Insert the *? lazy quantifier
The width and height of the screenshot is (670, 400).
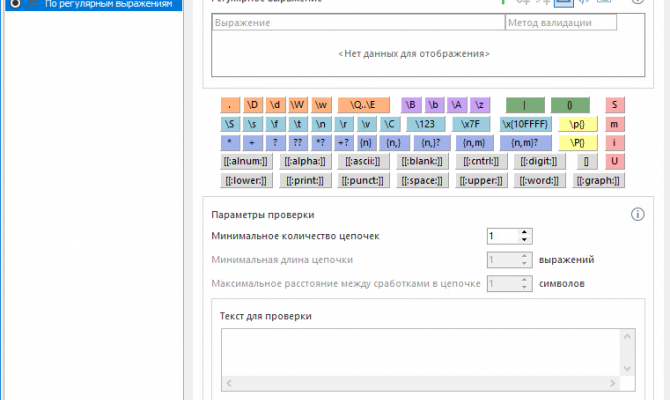pyautogui.click(x=320, y=143)
